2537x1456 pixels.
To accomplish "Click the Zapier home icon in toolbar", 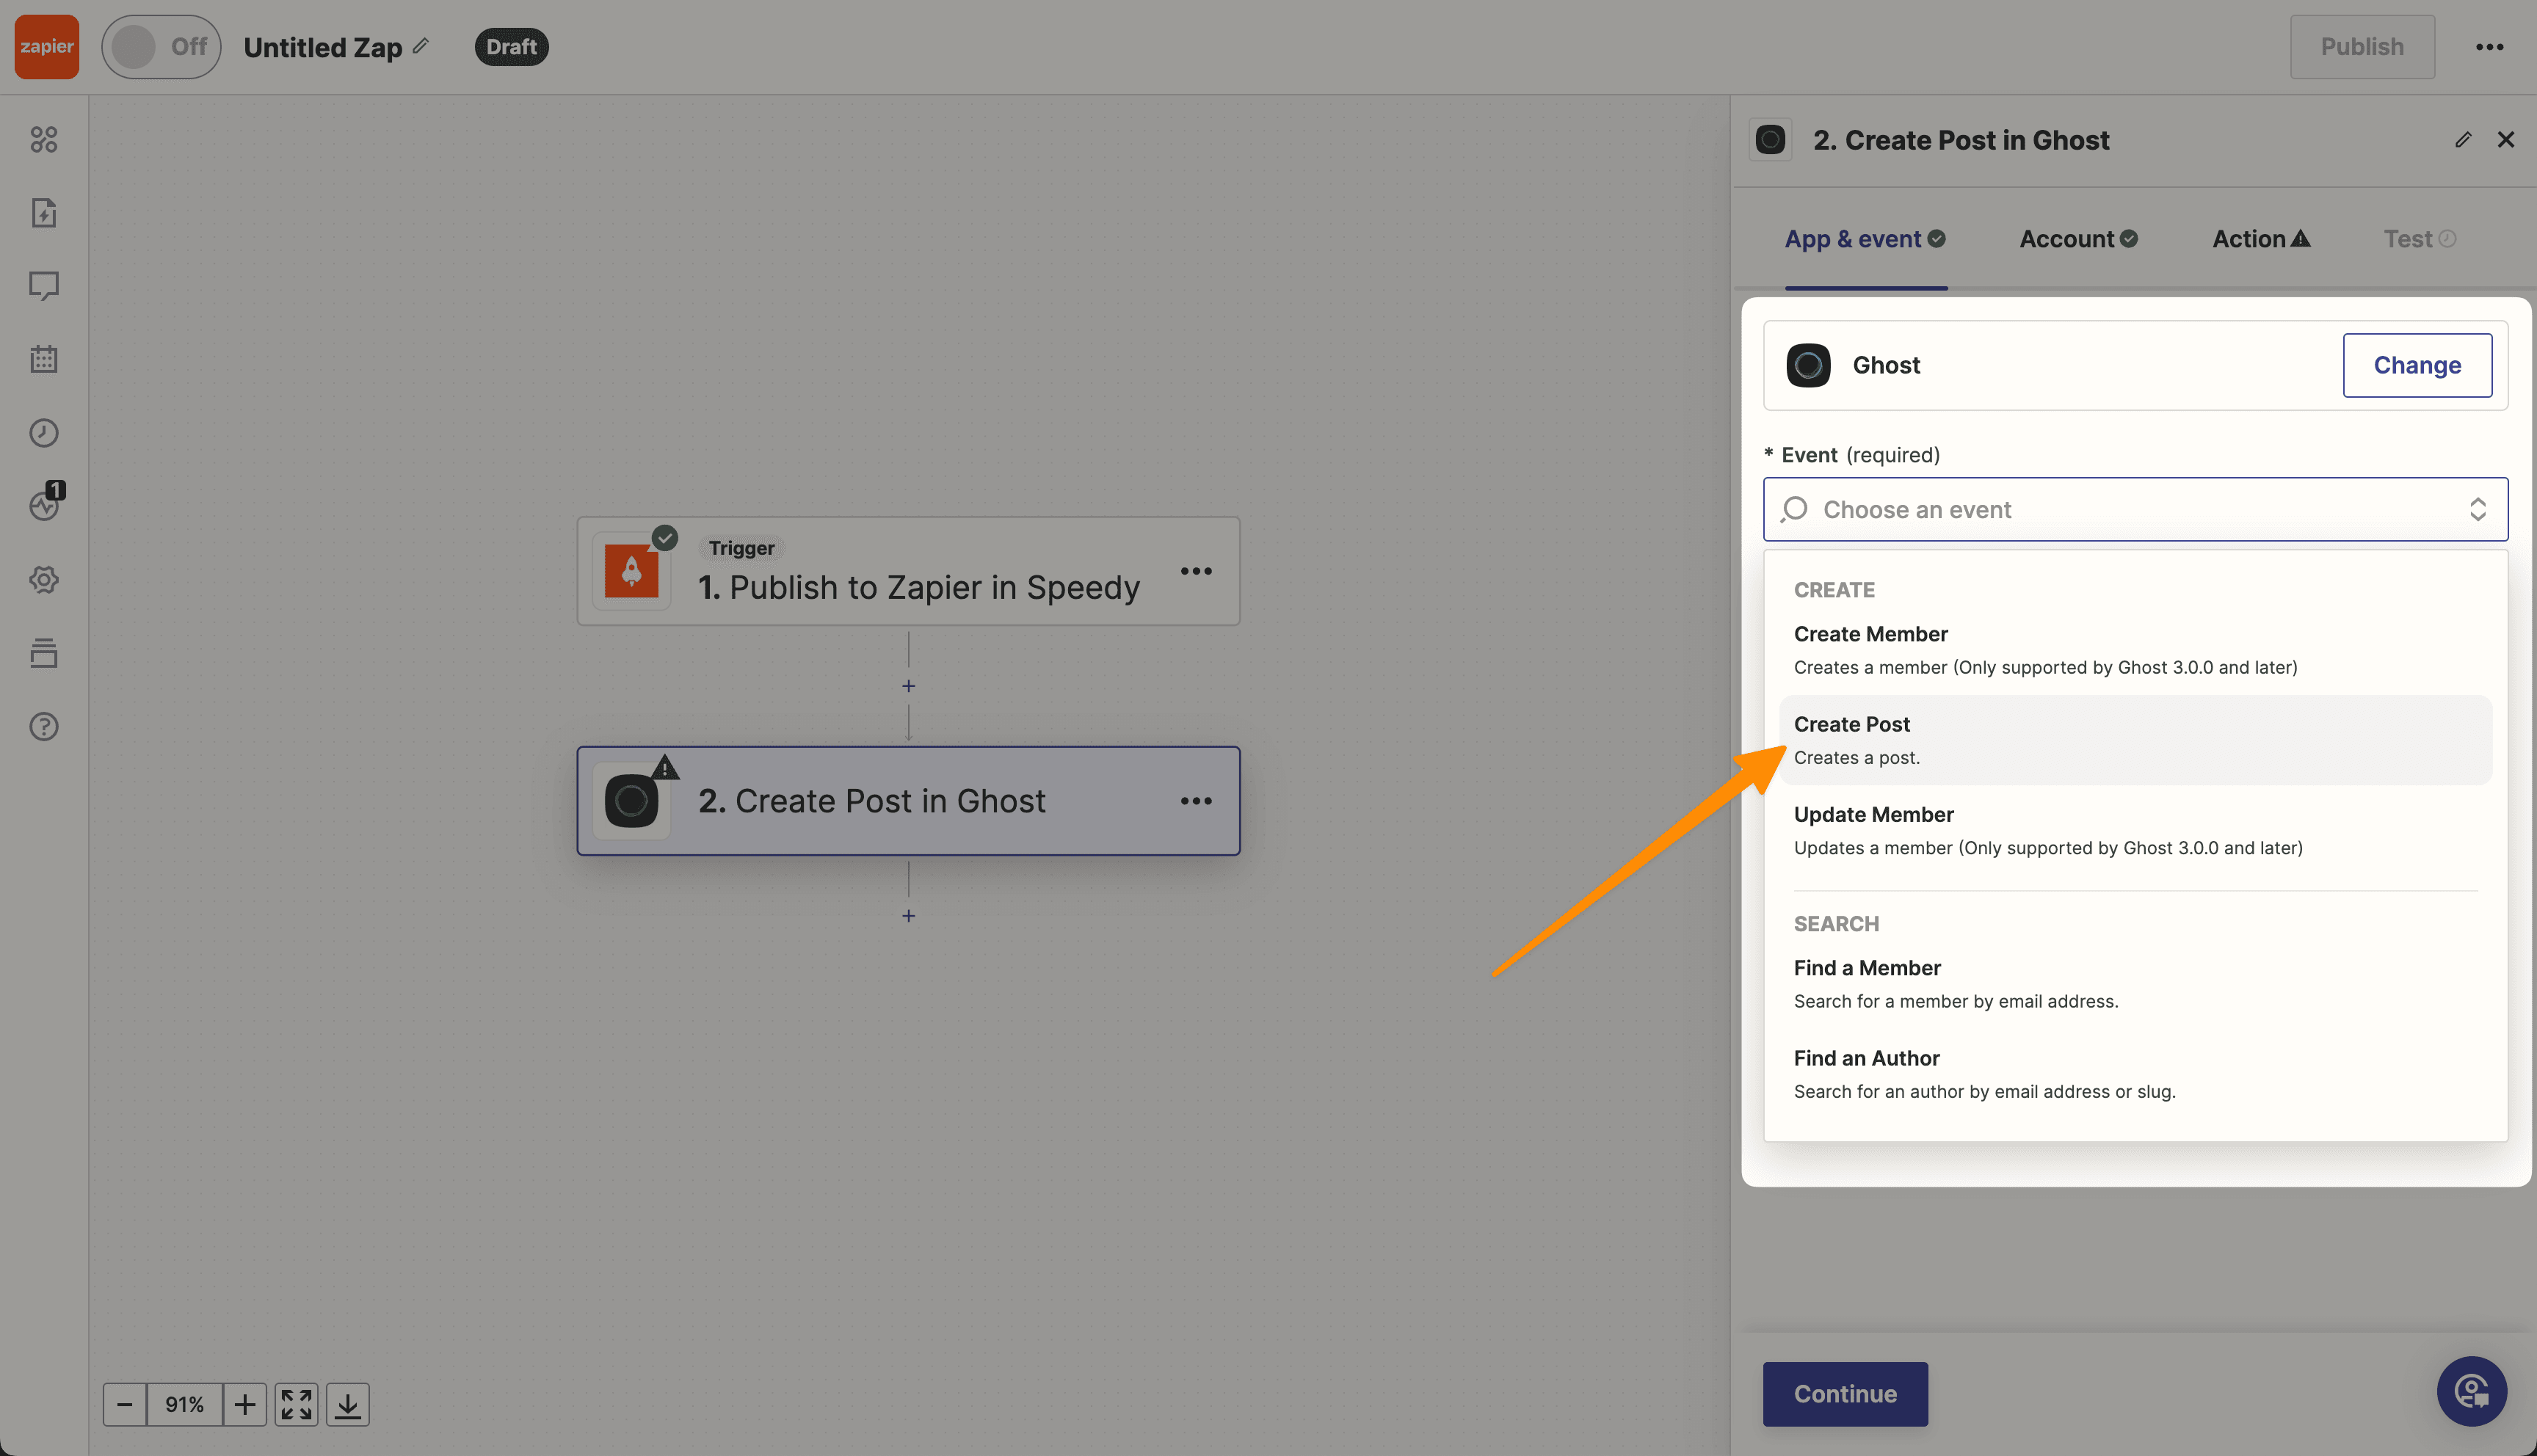I will click(47, 47).
